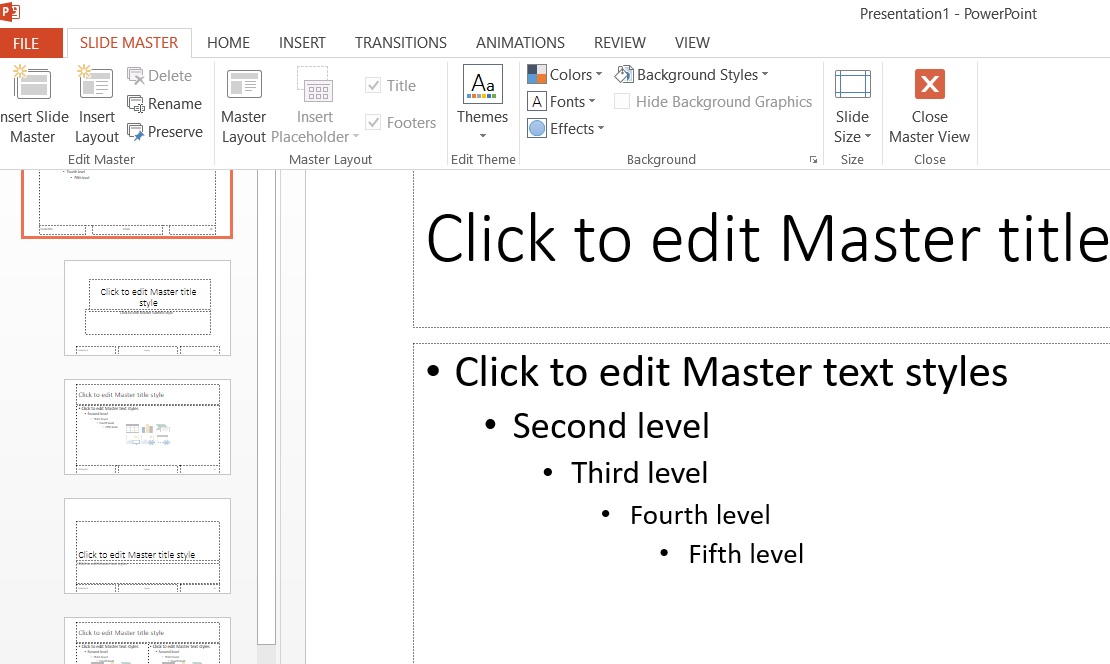The height and width of the screenshot is (664, 1110).
Task: Open the Background Styles dropdown
Action: pos(692,75)
